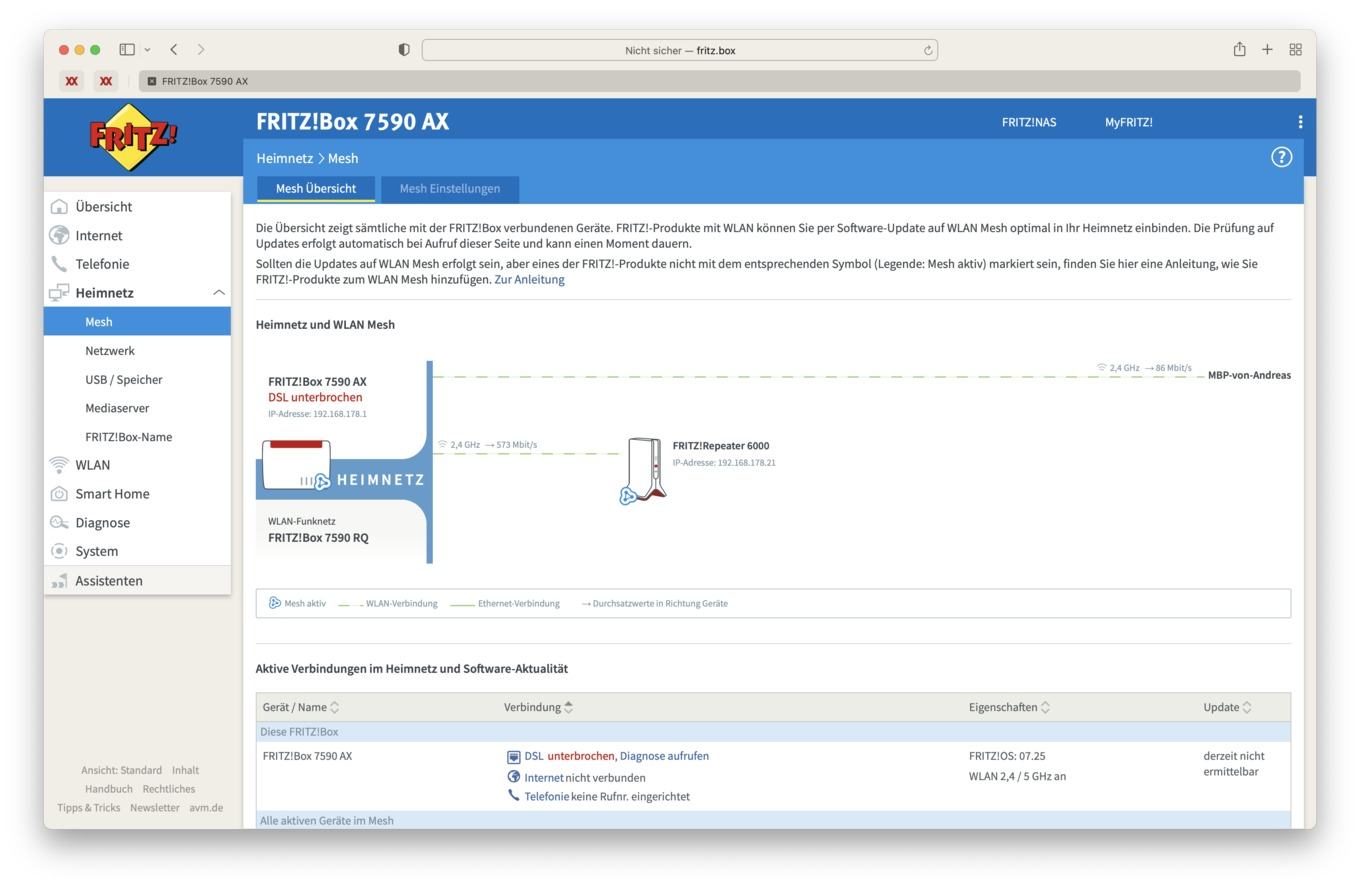The width and height of the screenshot is (1360, 887).
Task: Click the Handbuch footer link
Action: point(108,789)
